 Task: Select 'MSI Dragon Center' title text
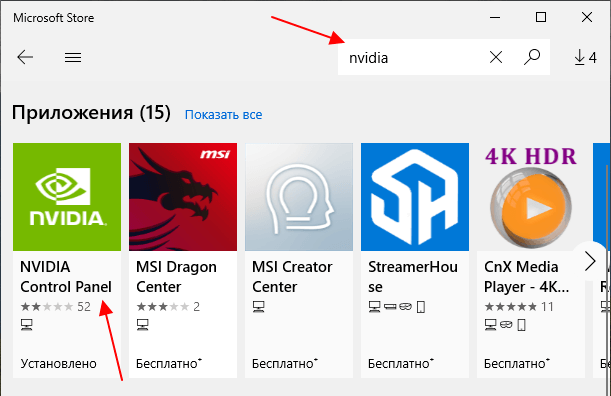point(176,277)
